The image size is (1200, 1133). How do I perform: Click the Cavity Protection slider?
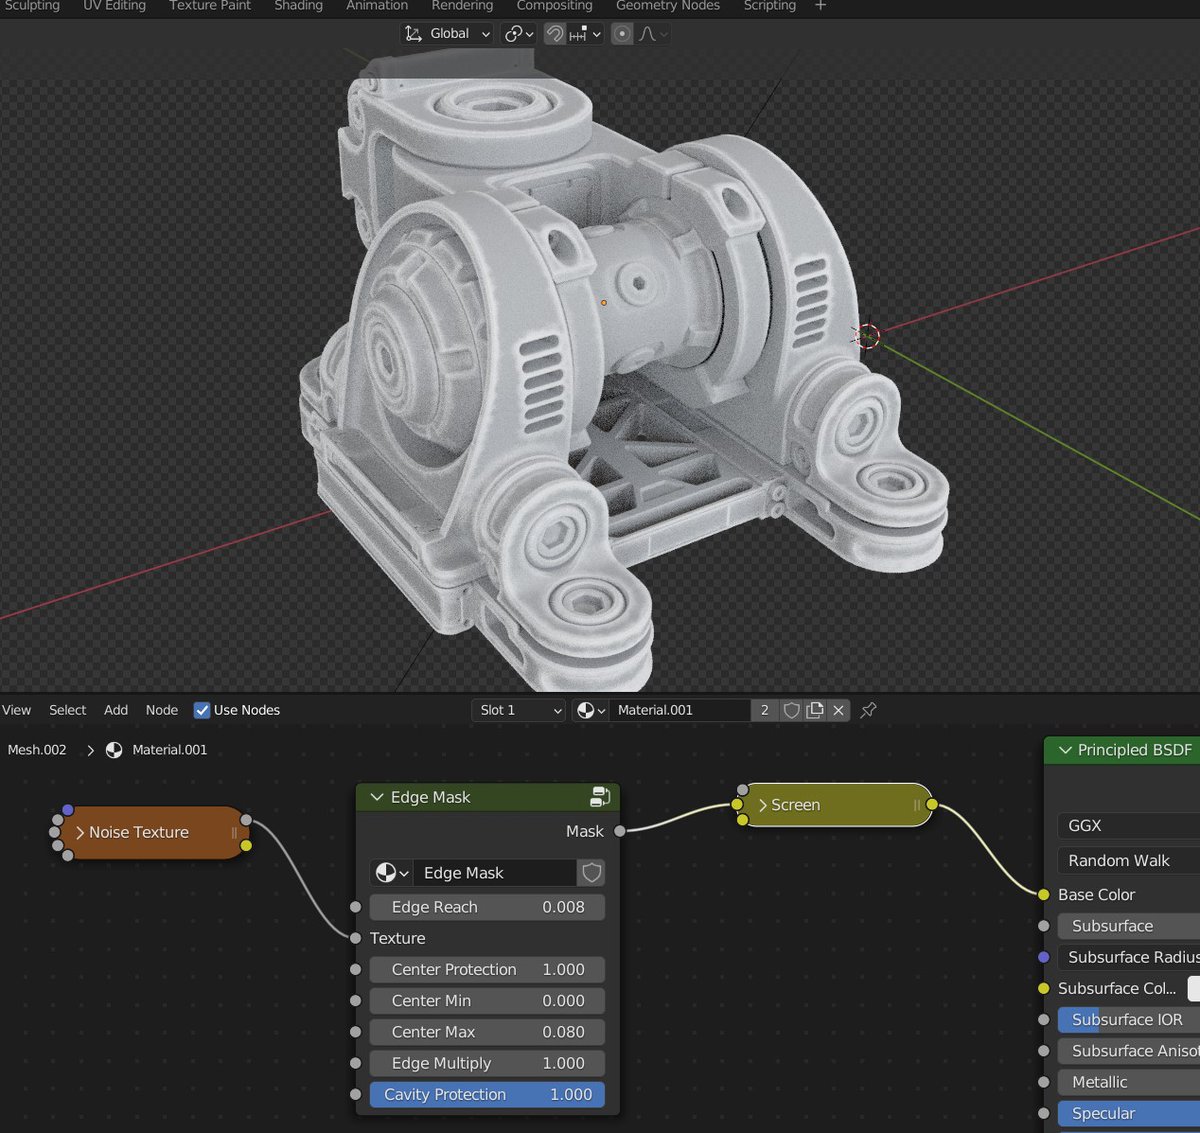[487, 1094]
